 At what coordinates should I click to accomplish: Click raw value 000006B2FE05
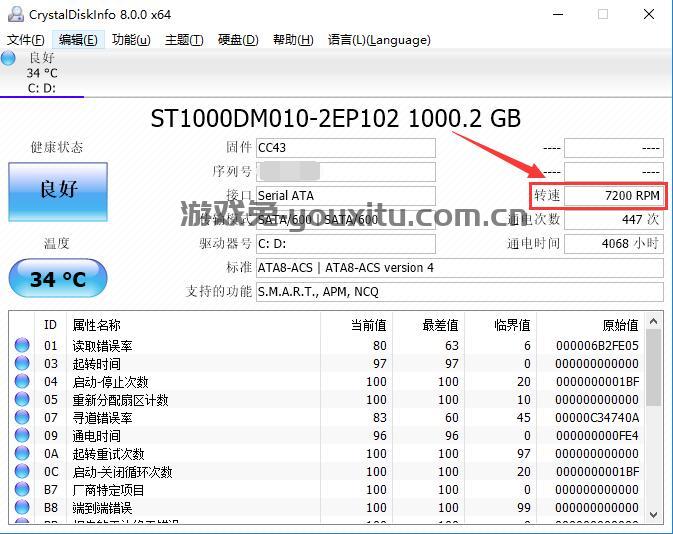597,346
